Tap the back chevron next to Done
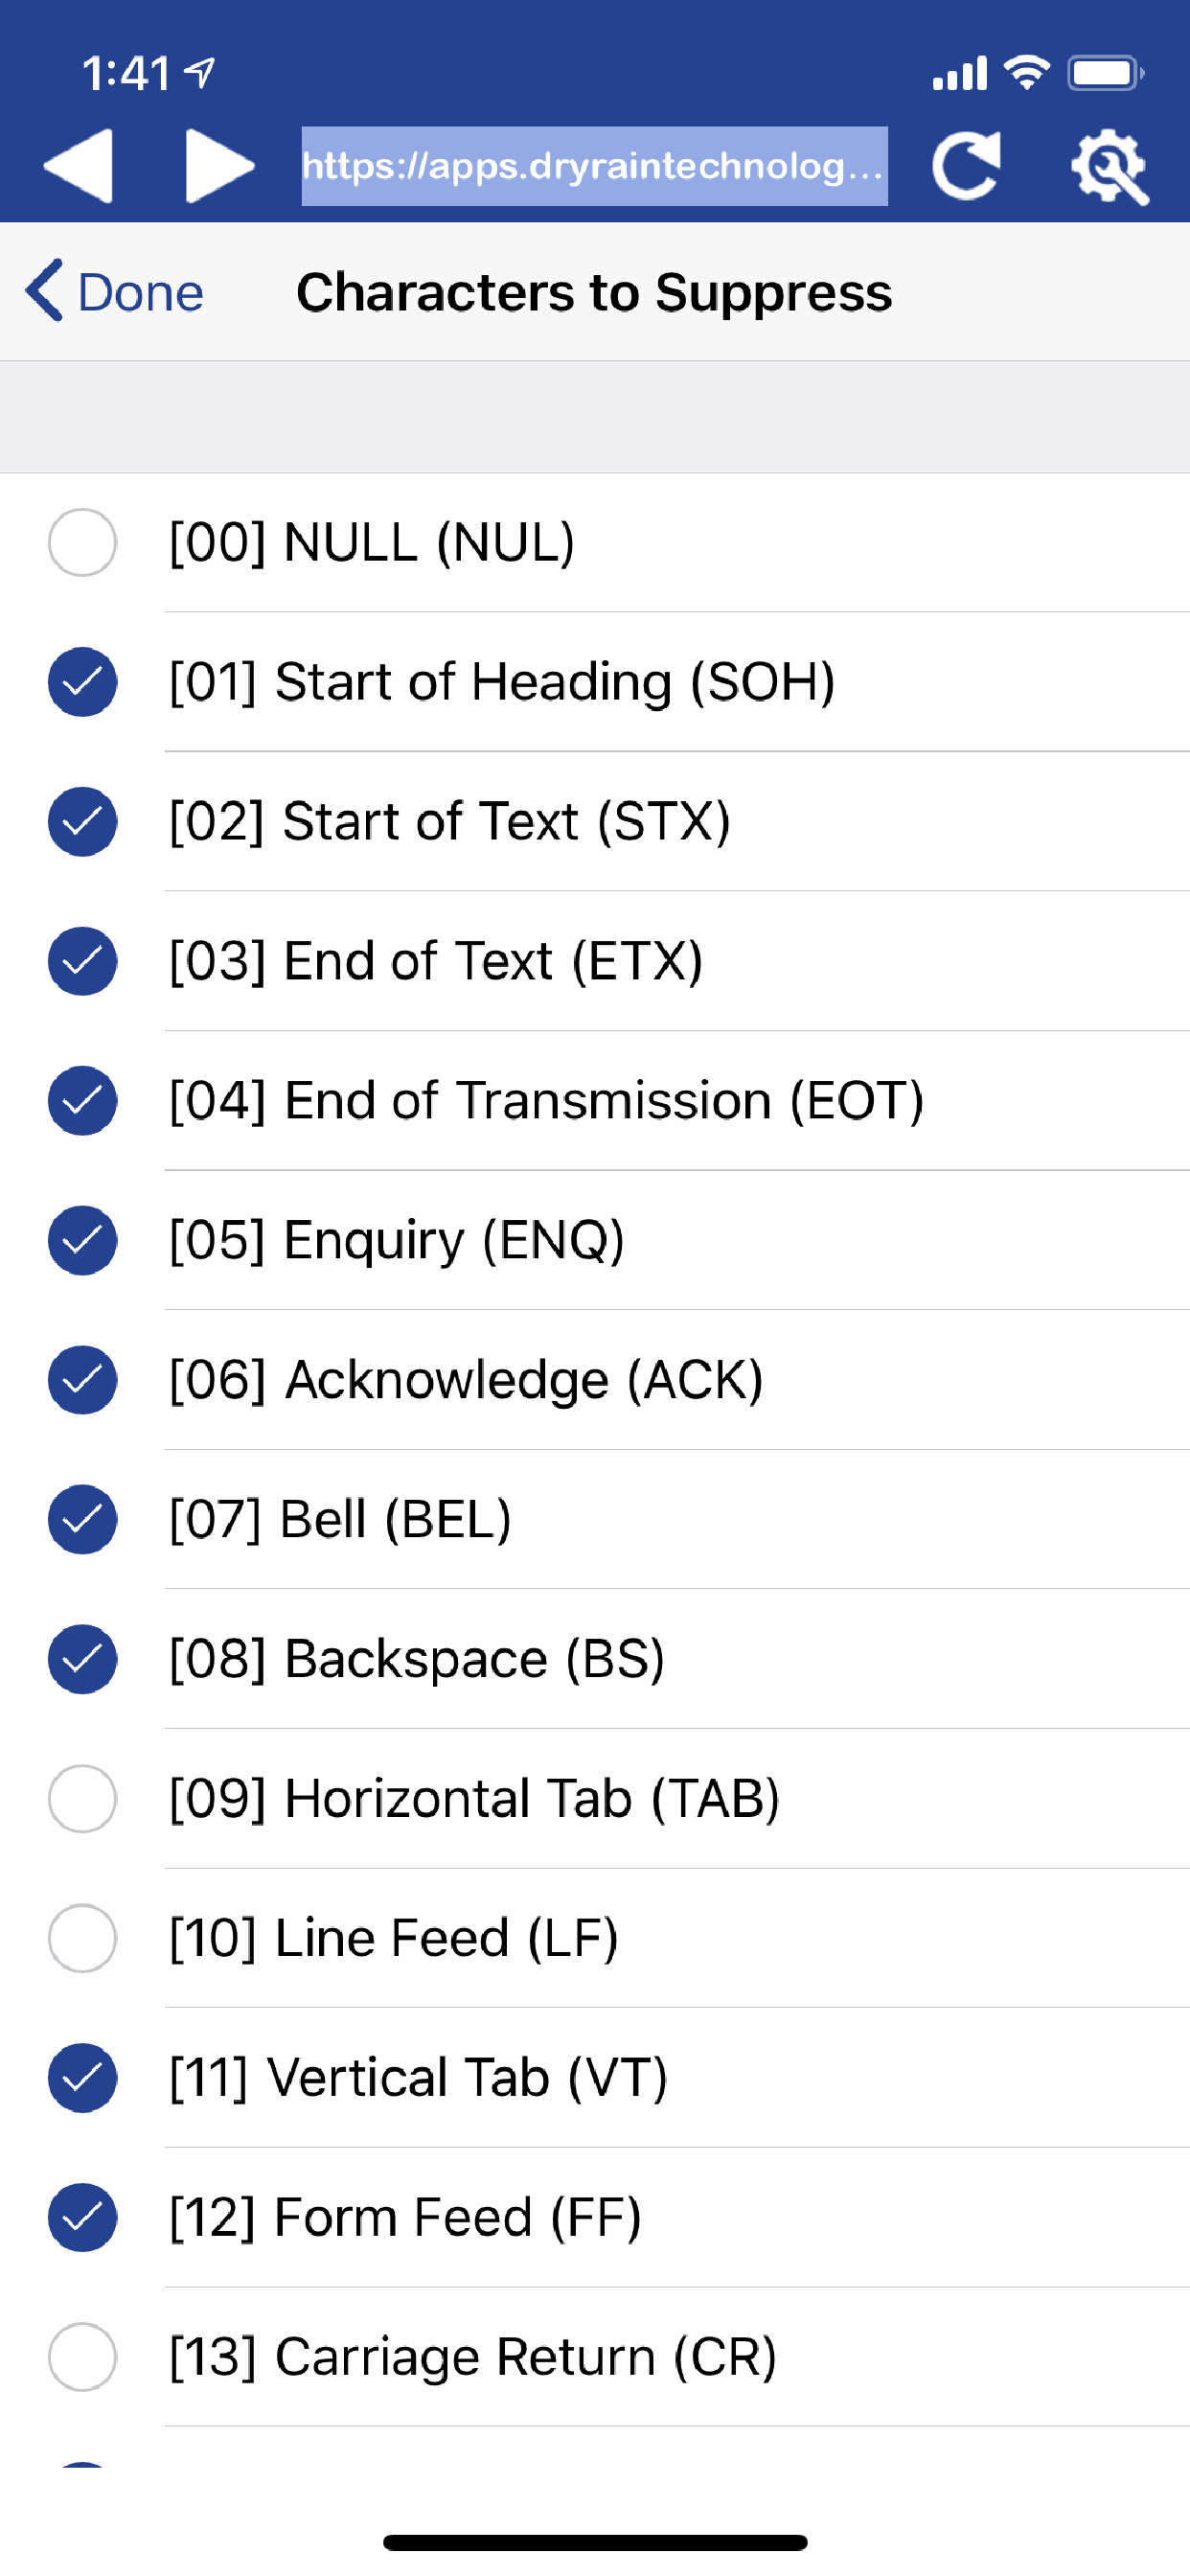 click(45, 291)
